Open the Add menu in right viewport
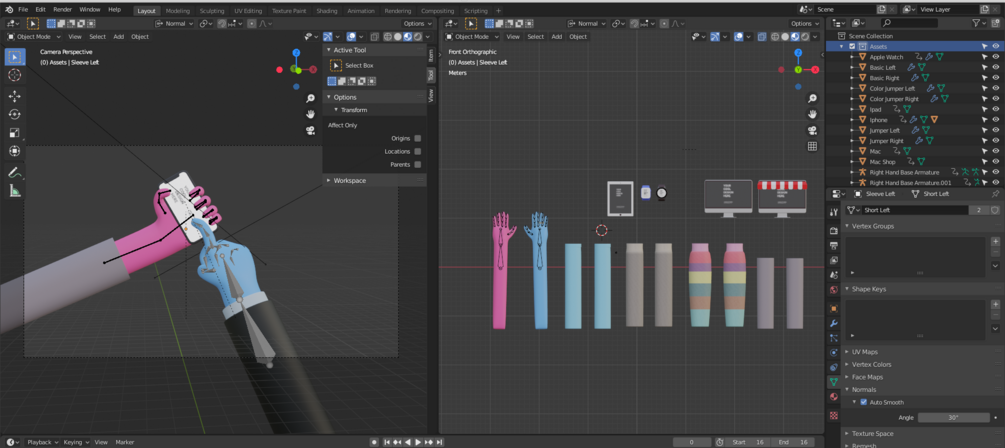 point(556,37)
